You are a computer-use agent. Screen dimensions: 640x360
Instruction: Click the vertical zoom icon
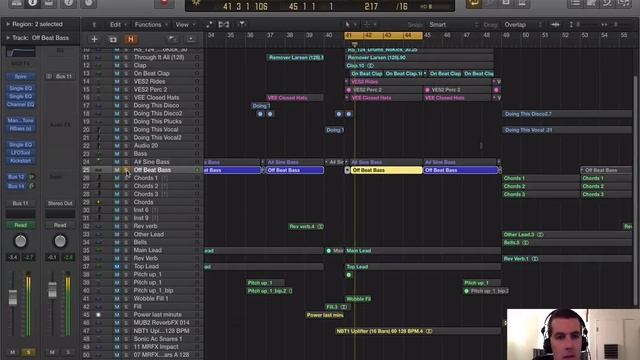[x=571, y=24]
